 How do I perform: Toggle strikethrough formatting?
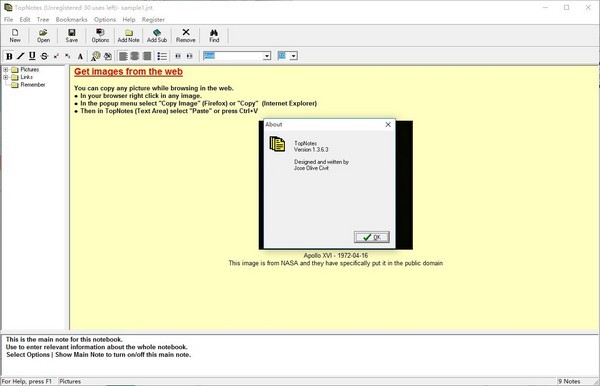coord(44,56)
